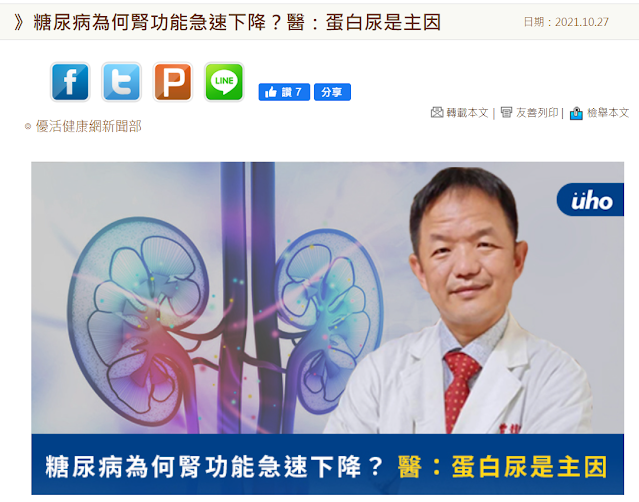The width and height of the screenshot is (639, 502).
Task: Click the 友善列印 printer icon
Action: [506, 112]
